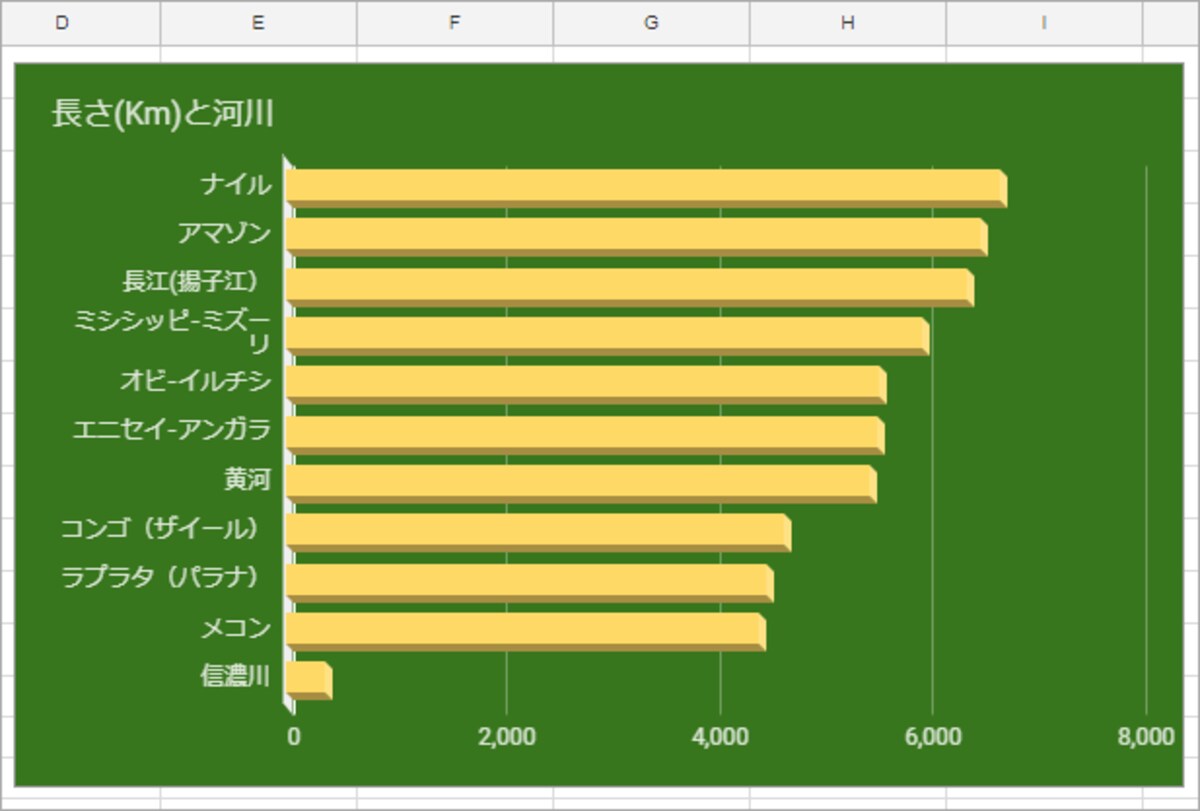Click the コンゴ（ザイール） bar
The height and width of the screenshot is (811, 1200).
click(x=538, y=533)
